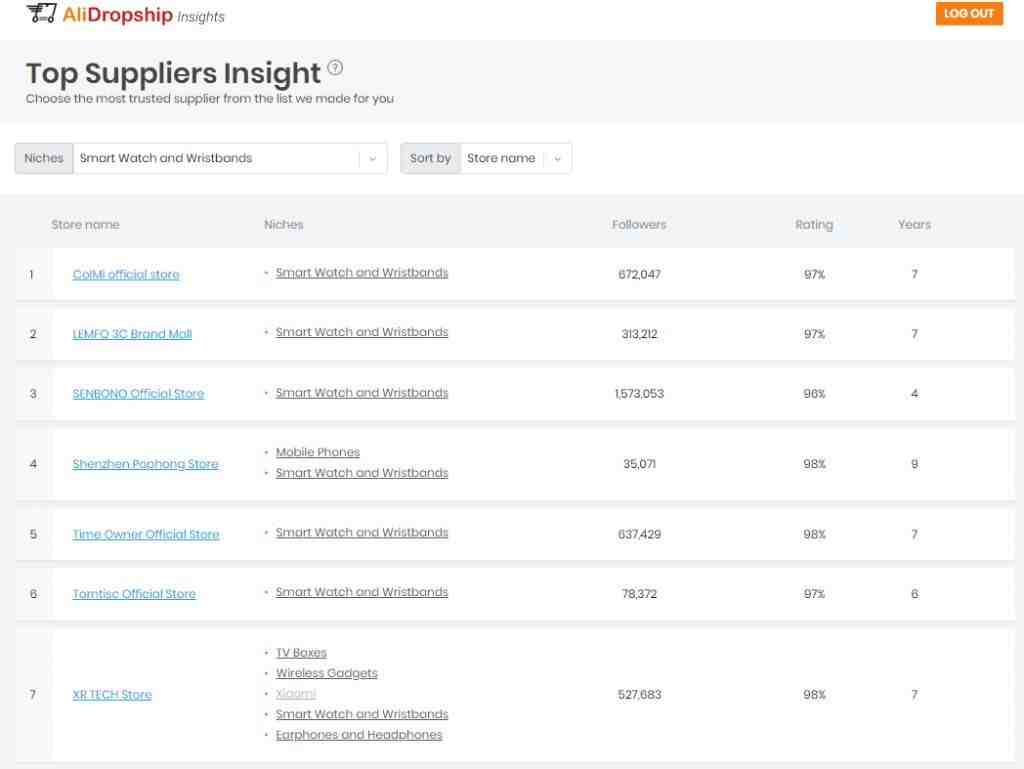This screenshot has width=1024, height=769.
Task: Open the Xiaomi niche link
Action: [x=296, y=694]
